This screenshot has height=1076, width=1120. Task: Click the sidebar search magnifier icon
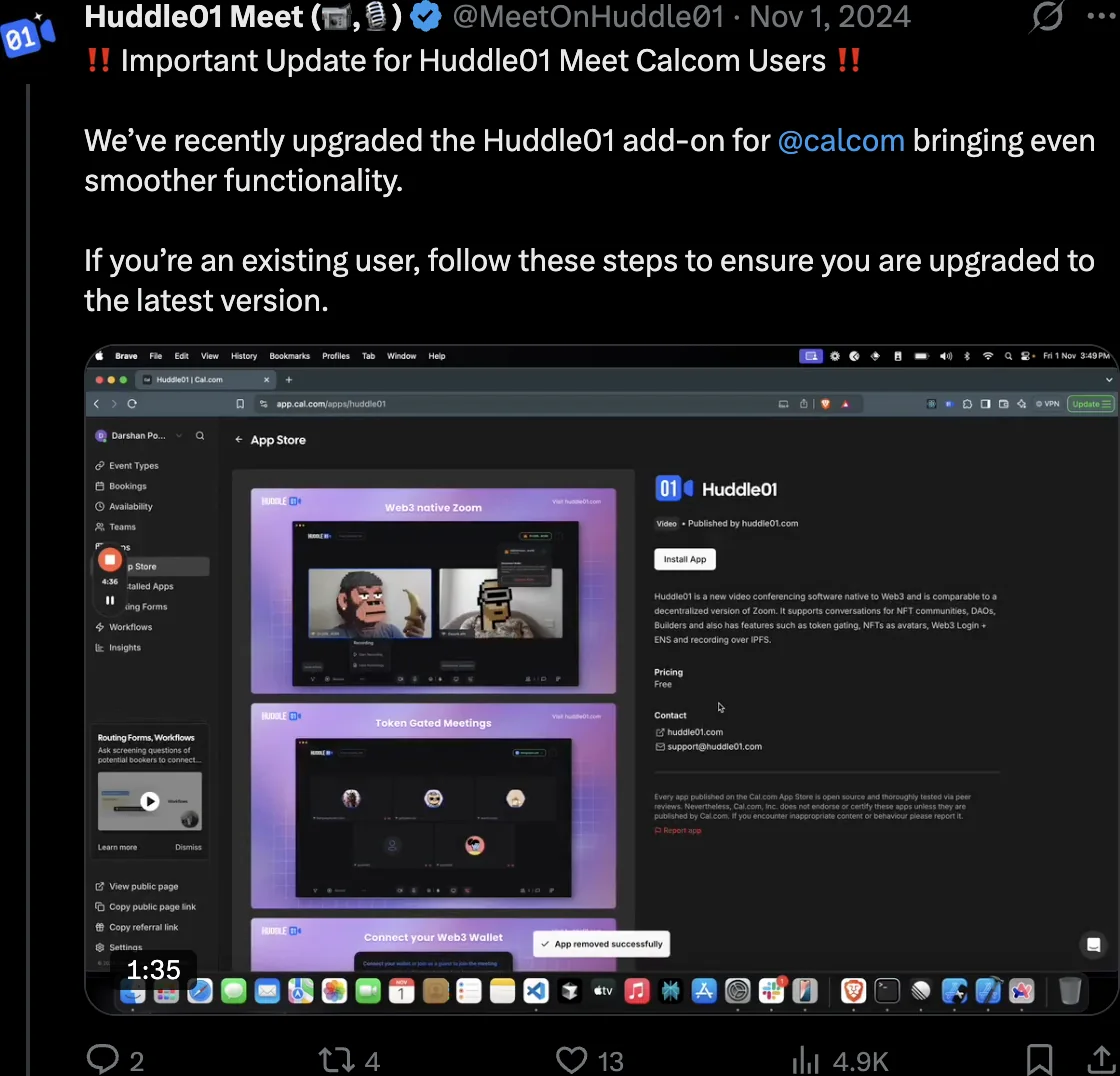200,435
